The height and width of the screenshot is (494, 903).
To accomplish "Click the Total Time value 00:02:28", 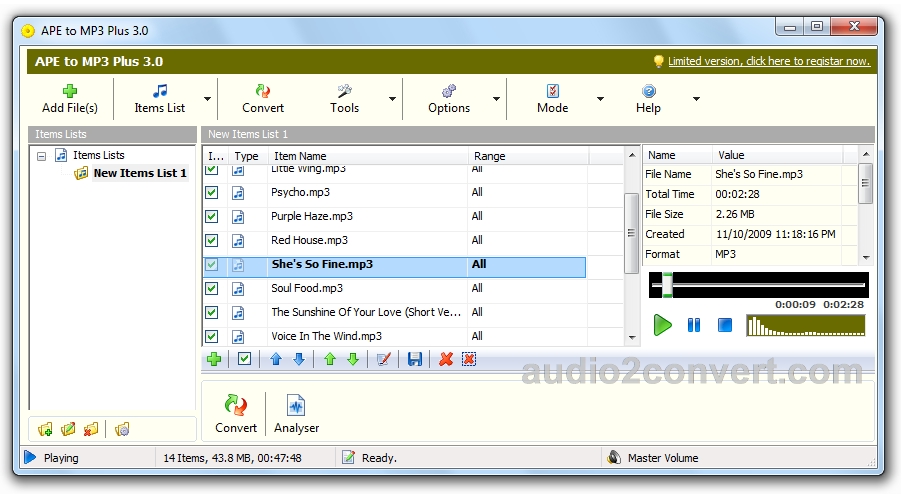I will (737, 194).
